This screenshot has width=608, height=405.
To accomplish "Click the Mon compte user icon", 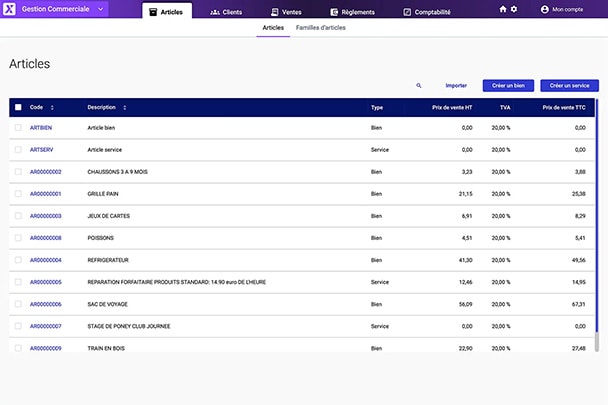I will 544,9.
